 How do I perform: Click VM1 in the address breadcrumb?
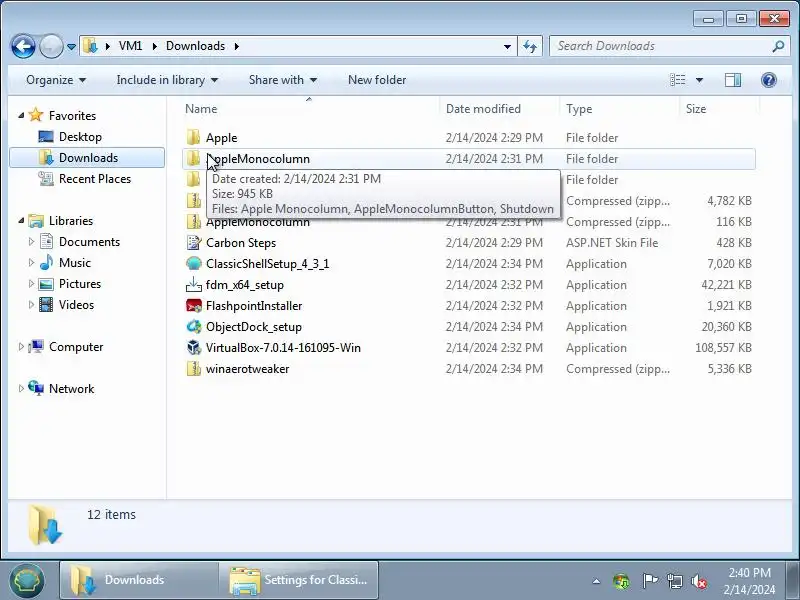click(130, 46)
